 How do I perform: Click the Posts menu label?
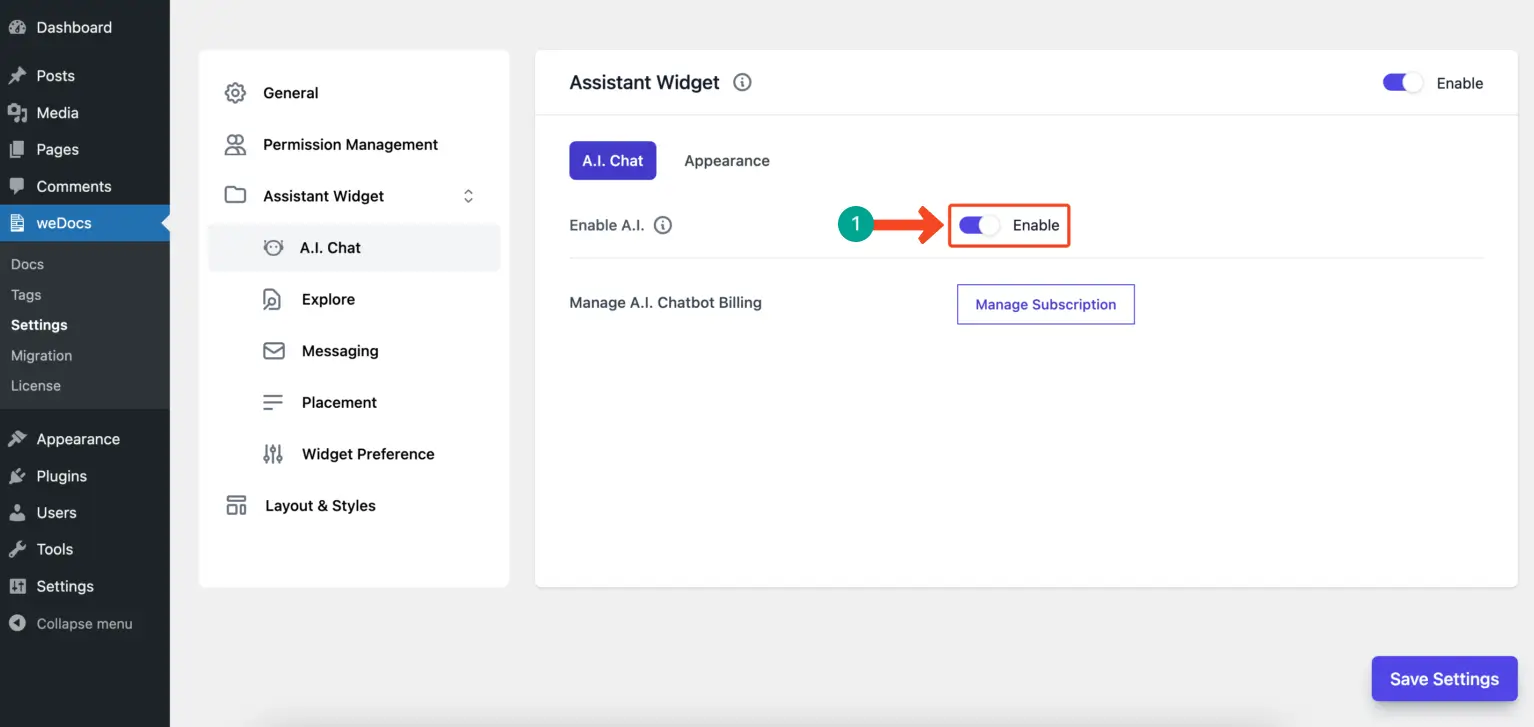(56, 76)
